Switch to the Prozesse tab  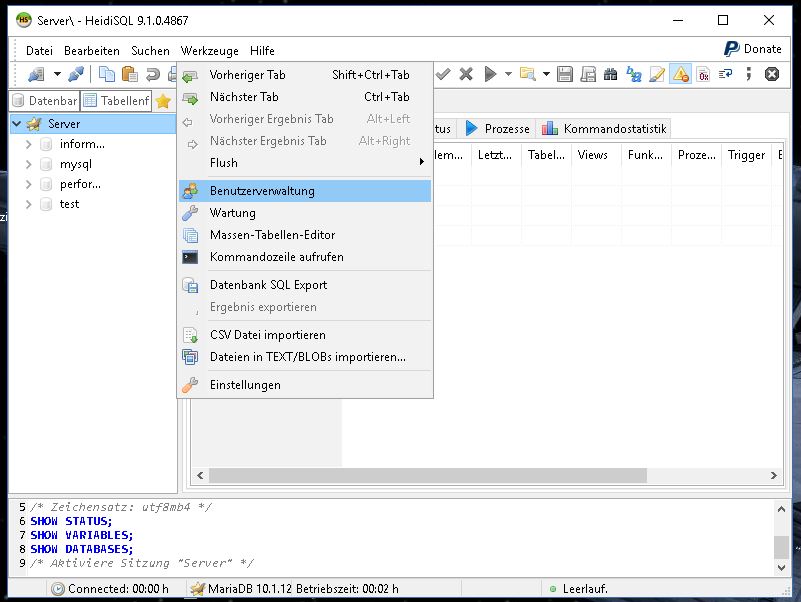point(498,129)
